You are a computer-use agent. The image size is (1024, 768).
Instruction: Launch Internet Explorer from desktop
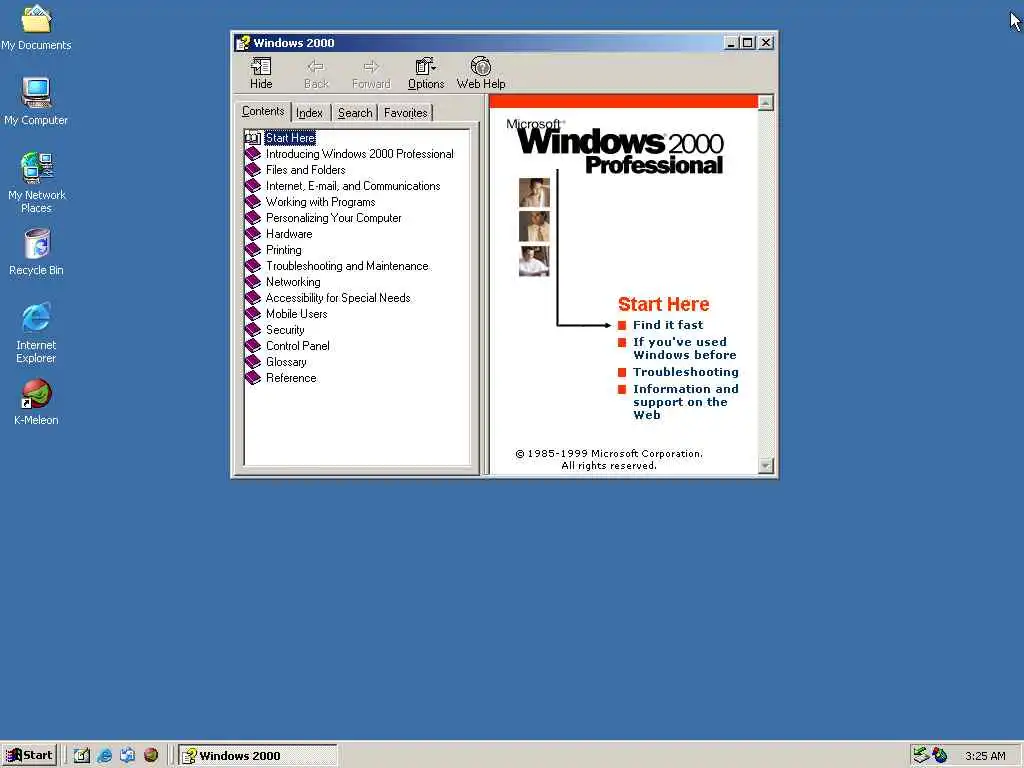coord(36,333)
